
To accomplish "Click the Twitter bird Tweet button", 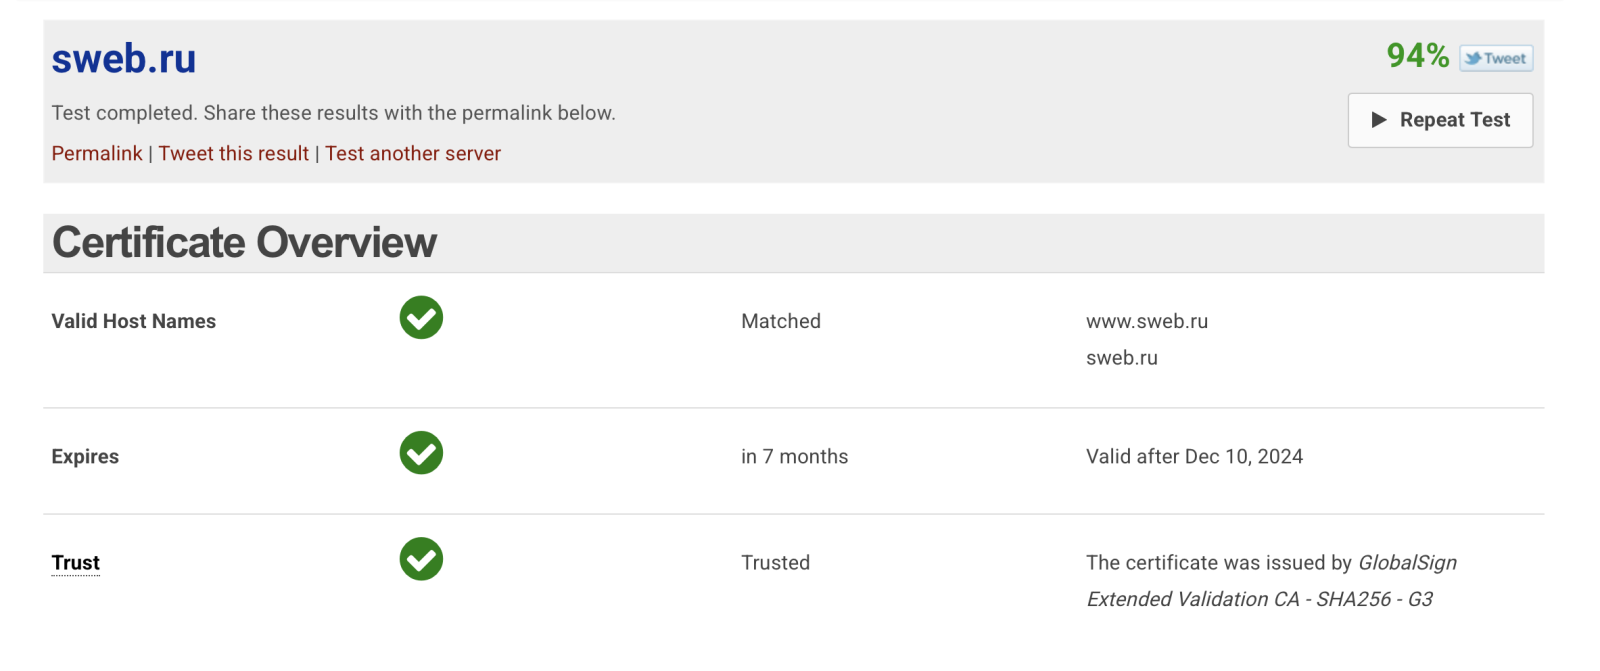I will [x=1496, y=58].
